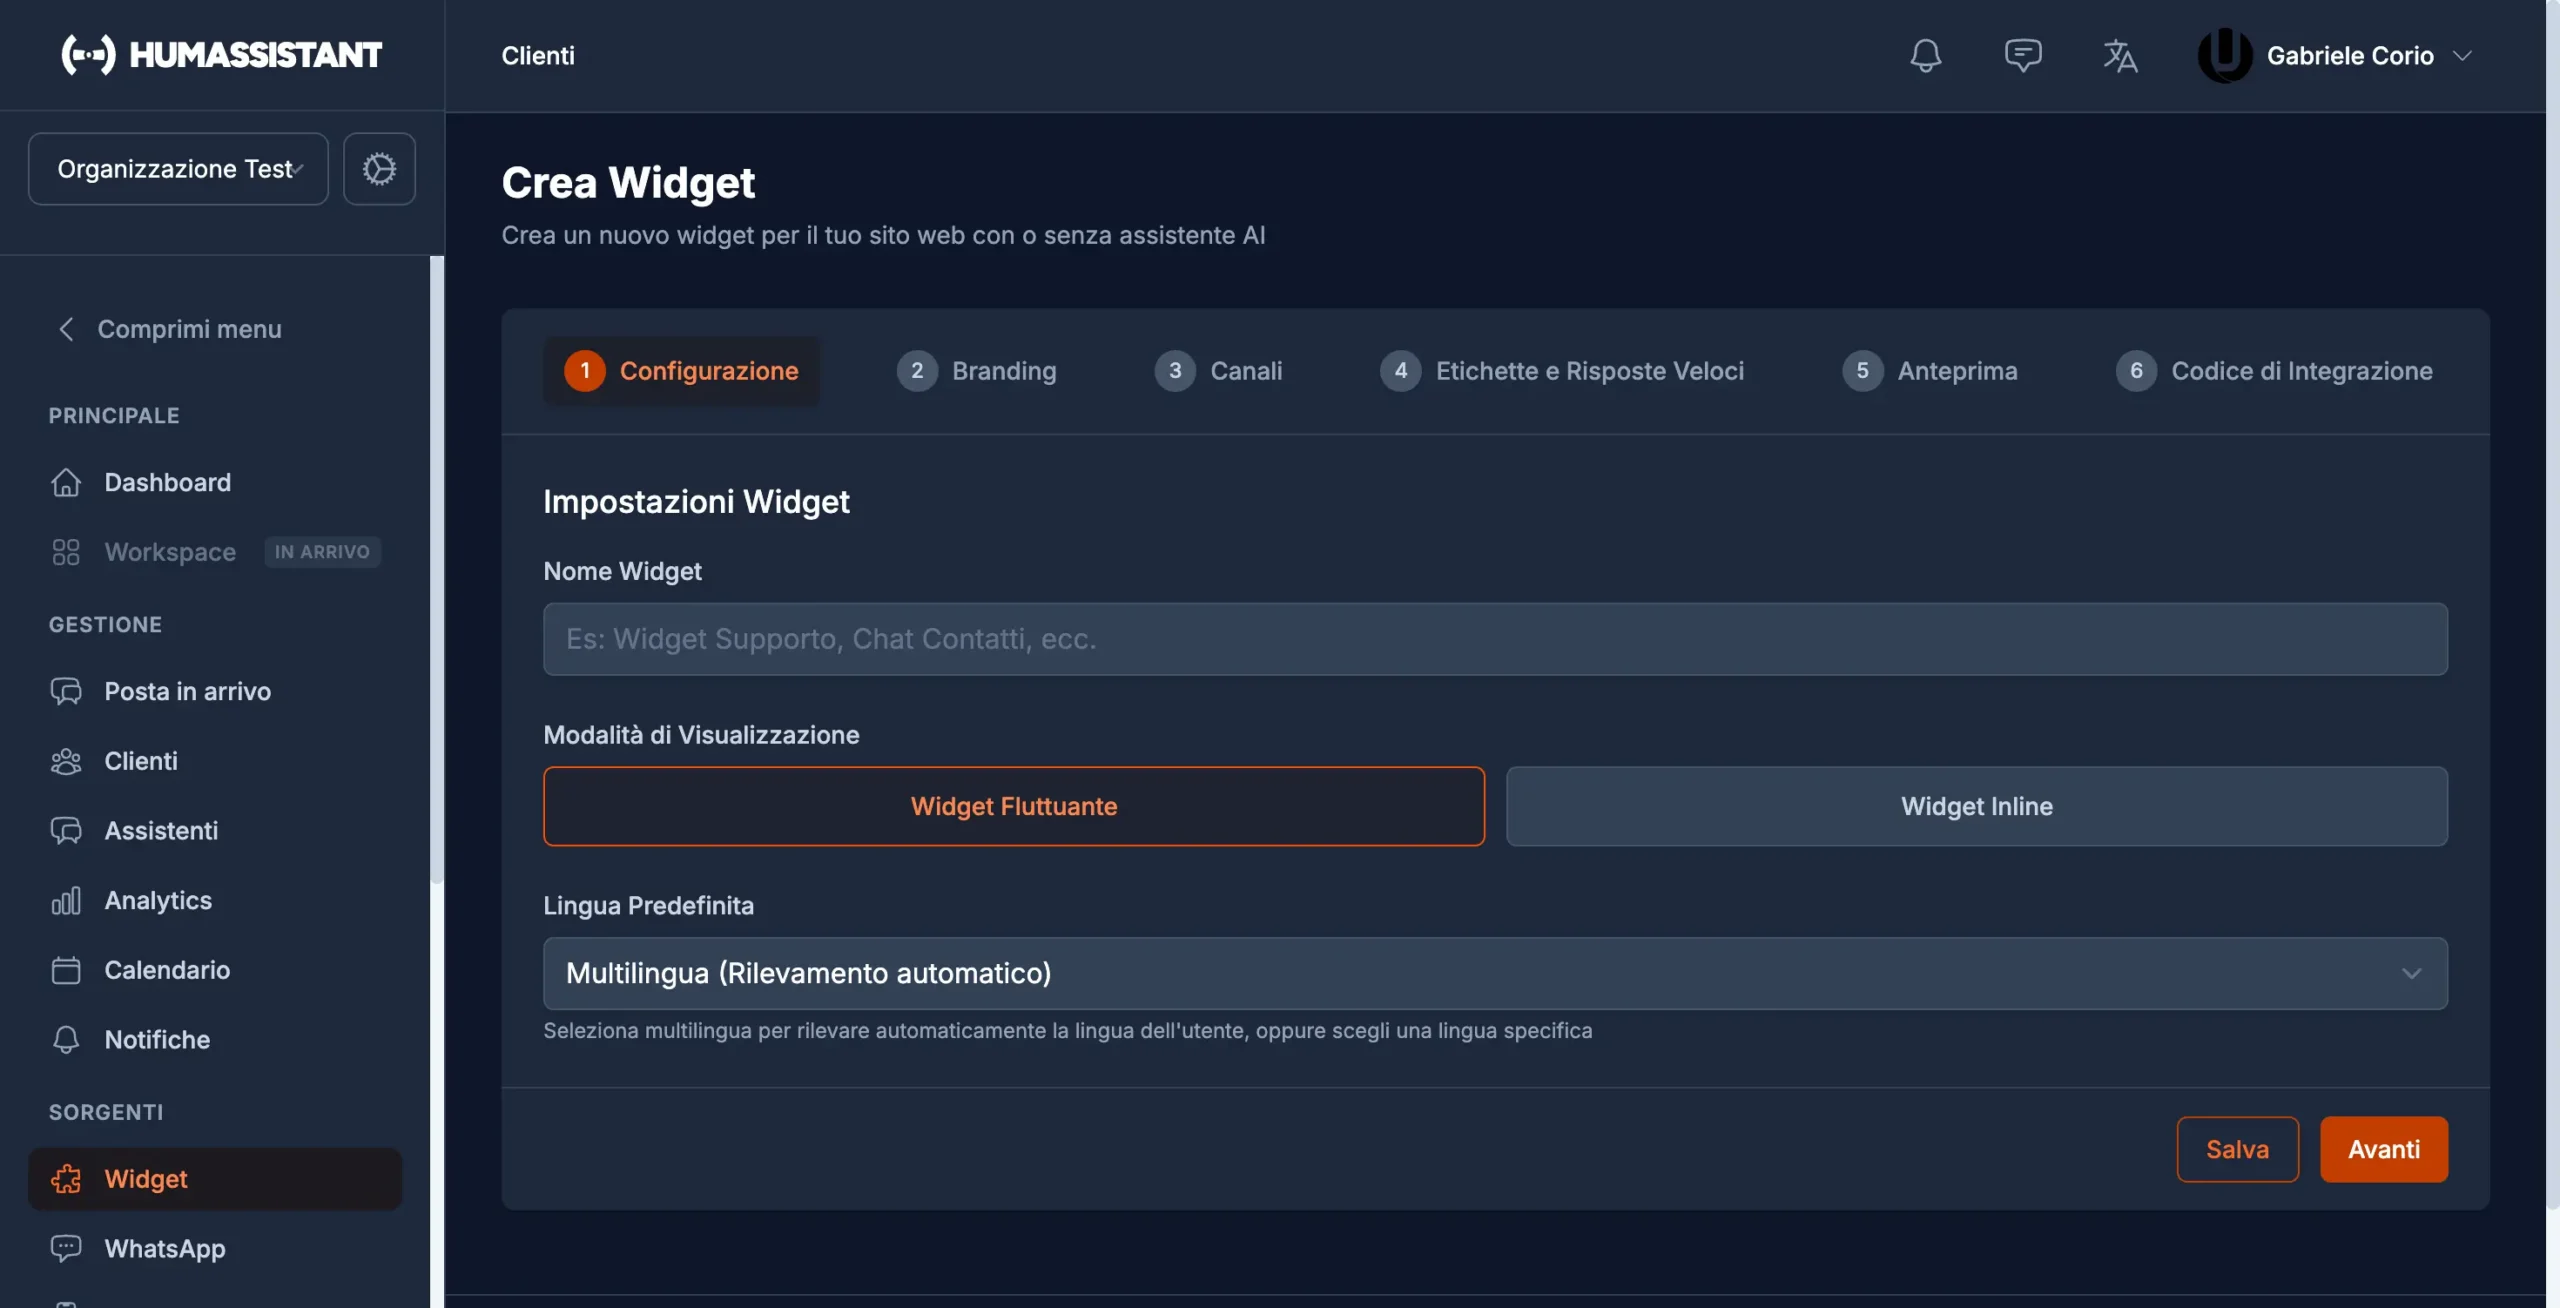Open organization settings gear icon
The height and width of the screenshot is (1308, 2560).
point(379,168)
